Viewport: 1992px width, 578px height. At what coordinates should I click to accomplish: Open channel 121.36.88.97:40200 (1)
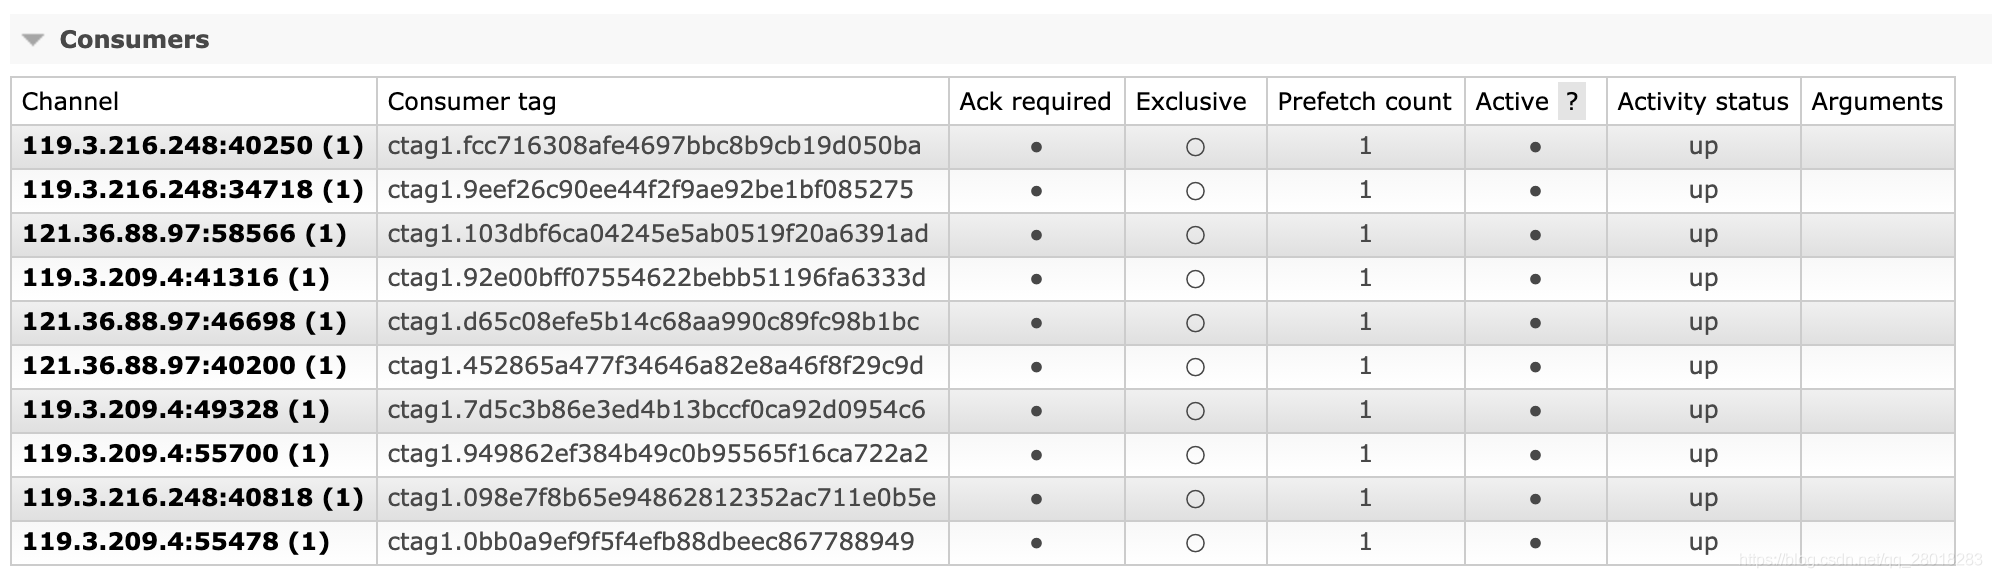coord(184,366)
